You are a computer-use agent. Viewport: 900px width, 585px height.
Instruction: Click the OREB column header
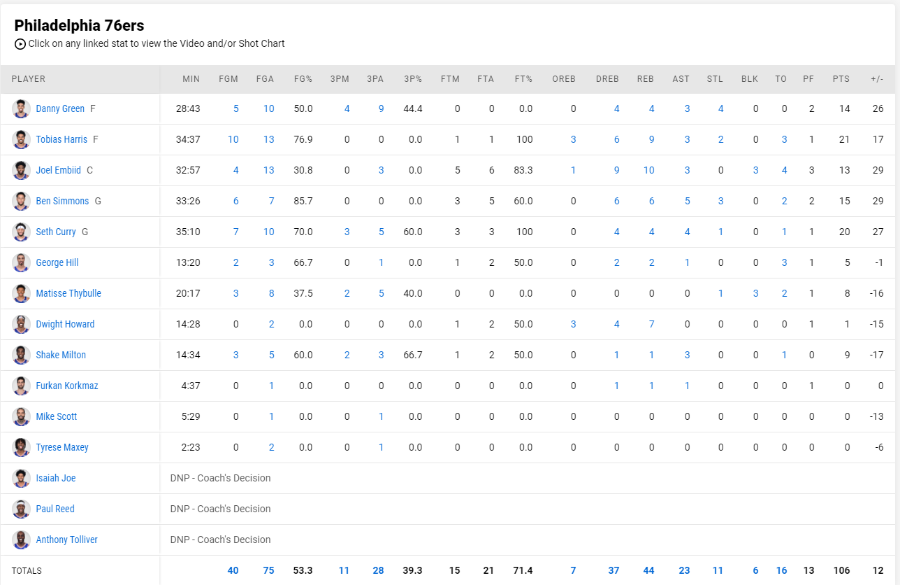(x=564, y=79)
